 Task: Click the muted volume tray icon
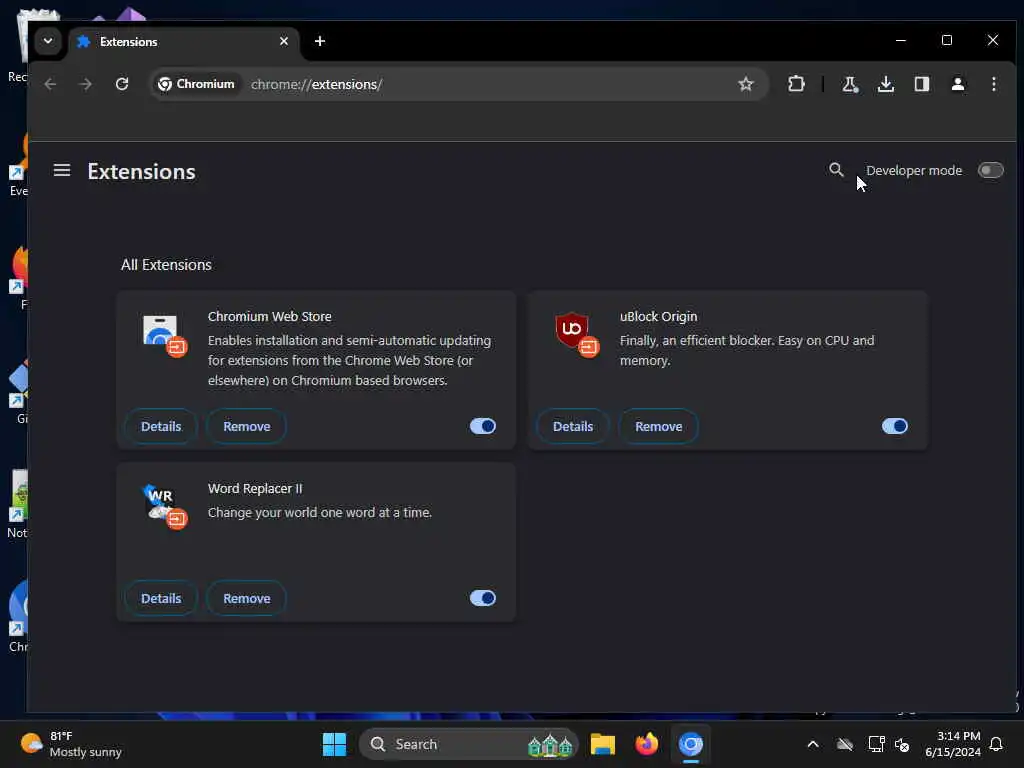click(x=902, y=744)
